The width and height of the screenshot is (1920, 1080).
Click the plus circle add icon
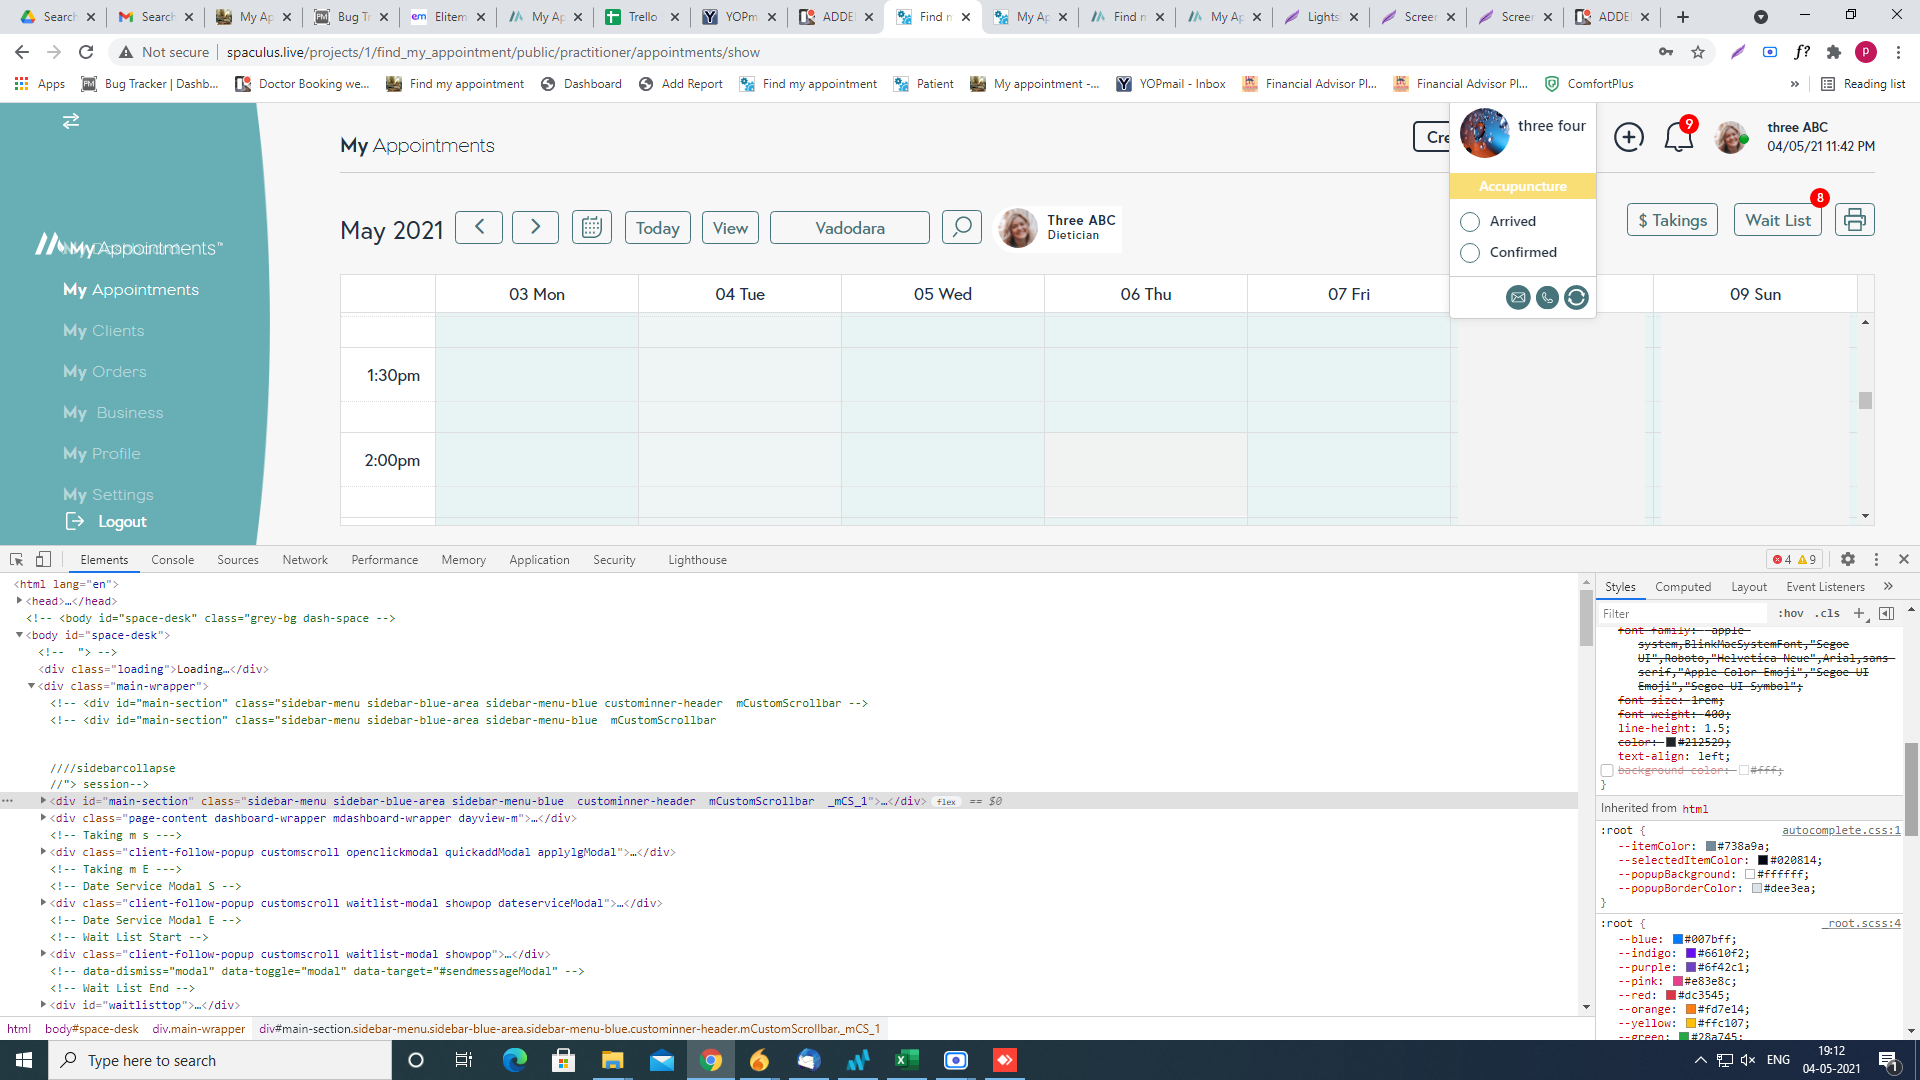click(x=1628, y=137)
